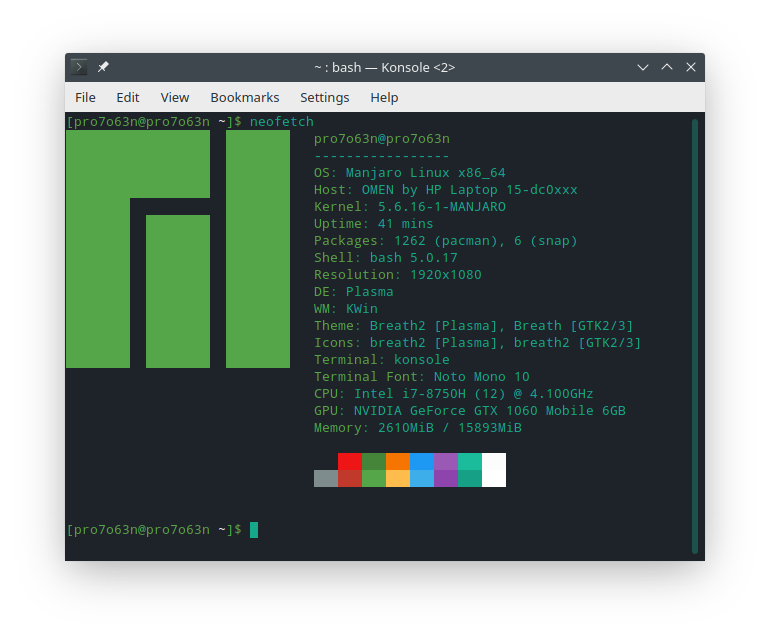Image resolution: width=770 pixels, height=638 pixels.
Task: Click the 'DE: Plasma' line
Action: point(354,292)
